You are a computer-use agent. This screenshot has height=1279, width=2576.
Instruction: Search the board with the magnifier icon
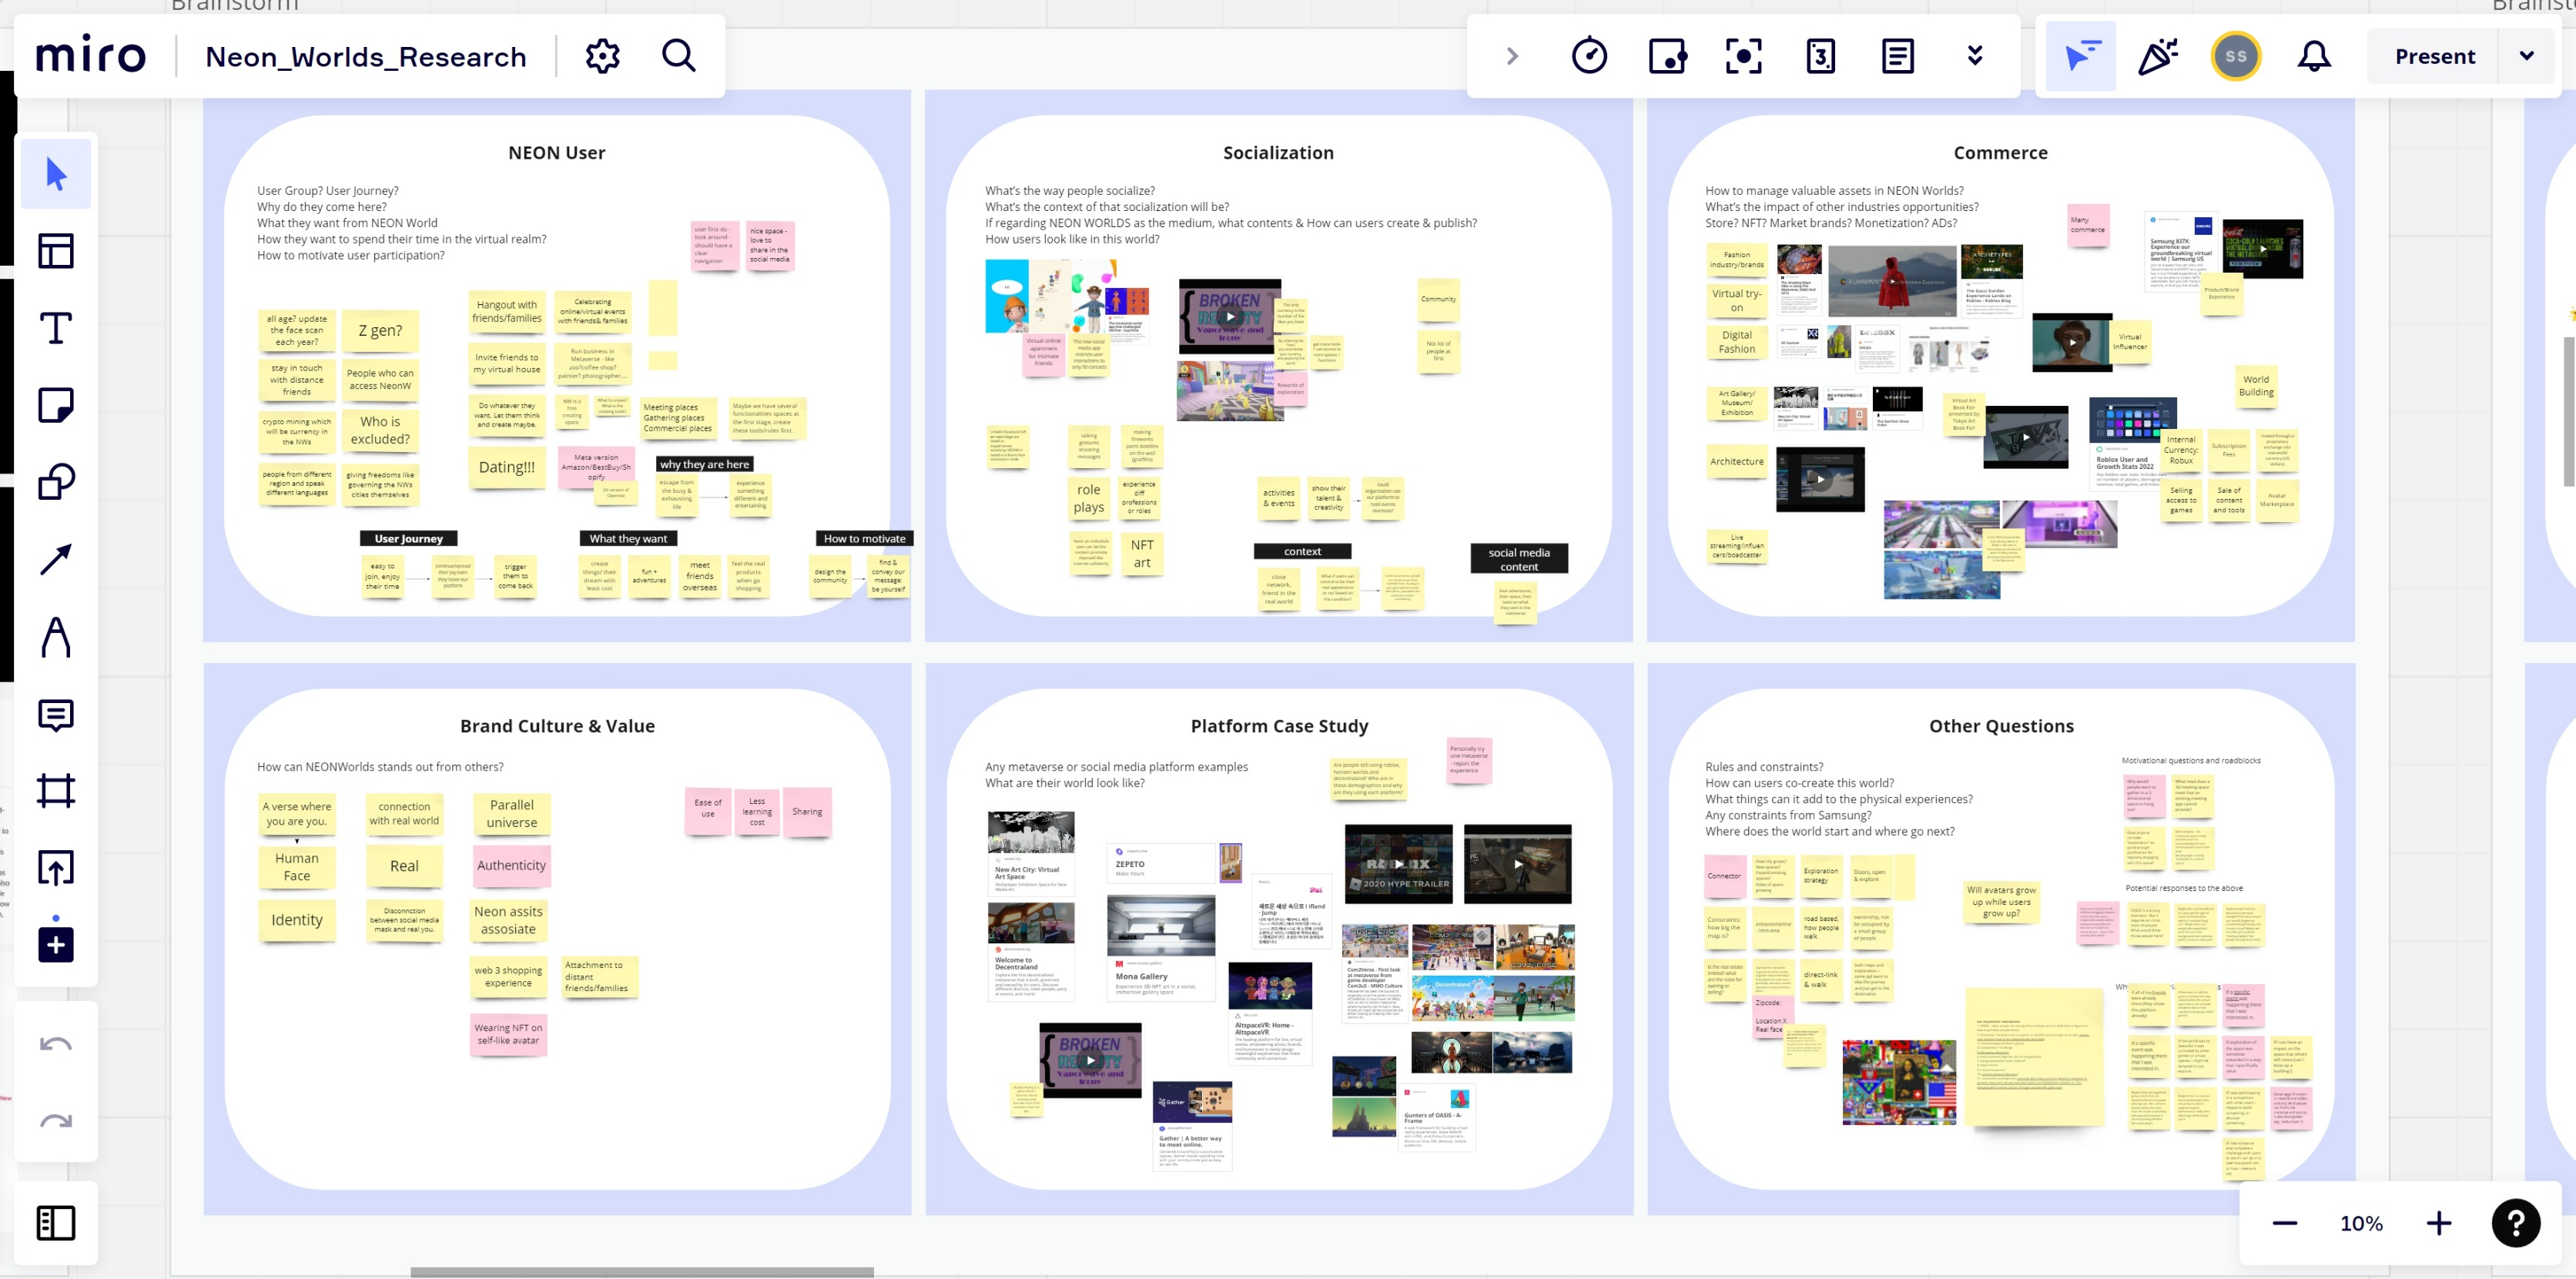679,56
